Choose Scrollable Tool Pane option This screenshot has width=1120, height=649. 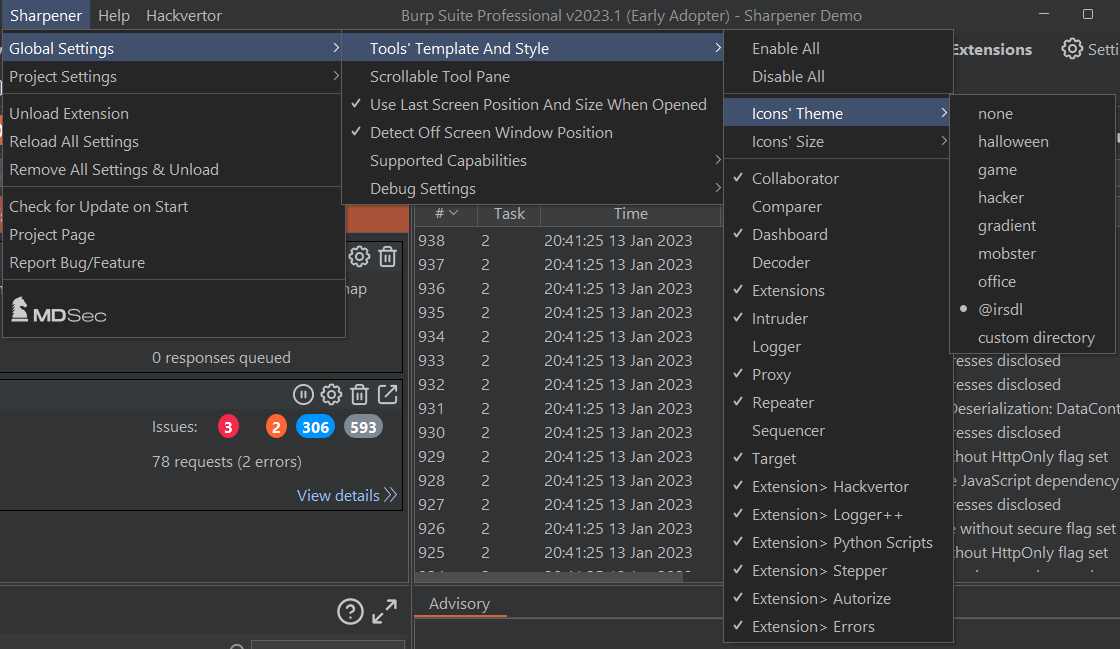point(532,76)
